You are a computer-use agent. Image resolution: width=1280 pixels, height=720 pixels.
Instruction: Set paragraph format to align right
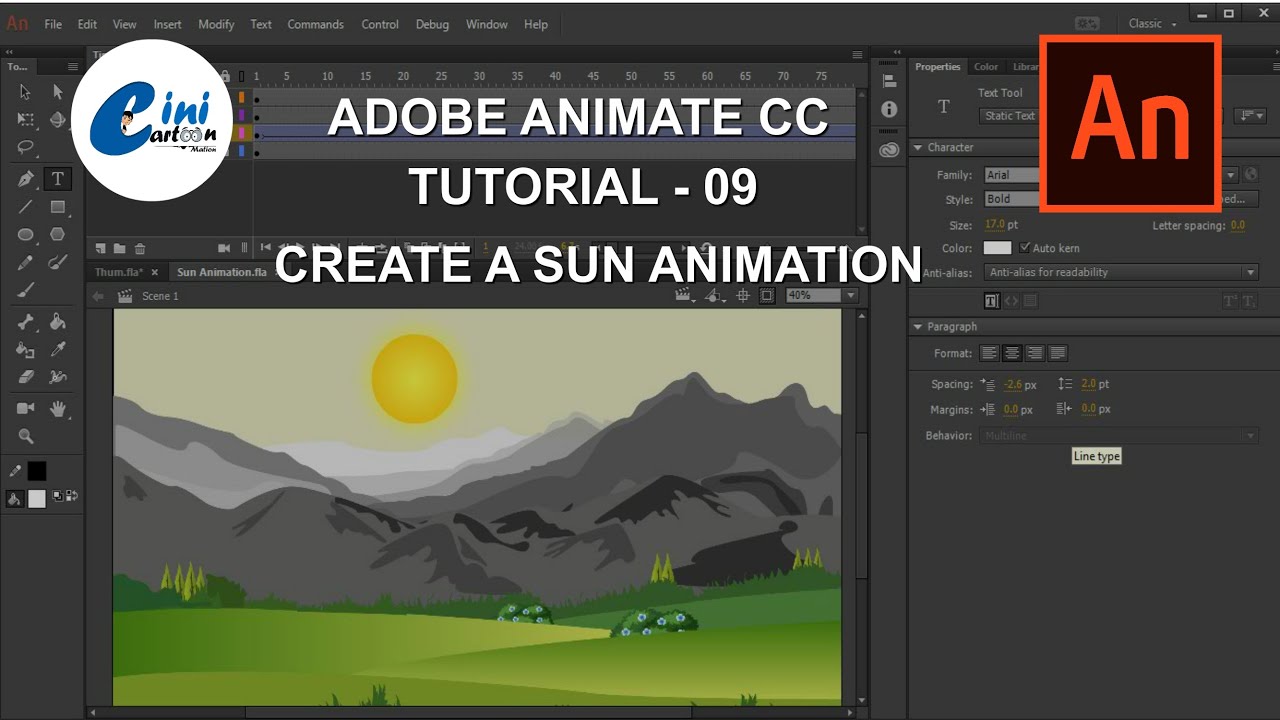click(1035, 353)
